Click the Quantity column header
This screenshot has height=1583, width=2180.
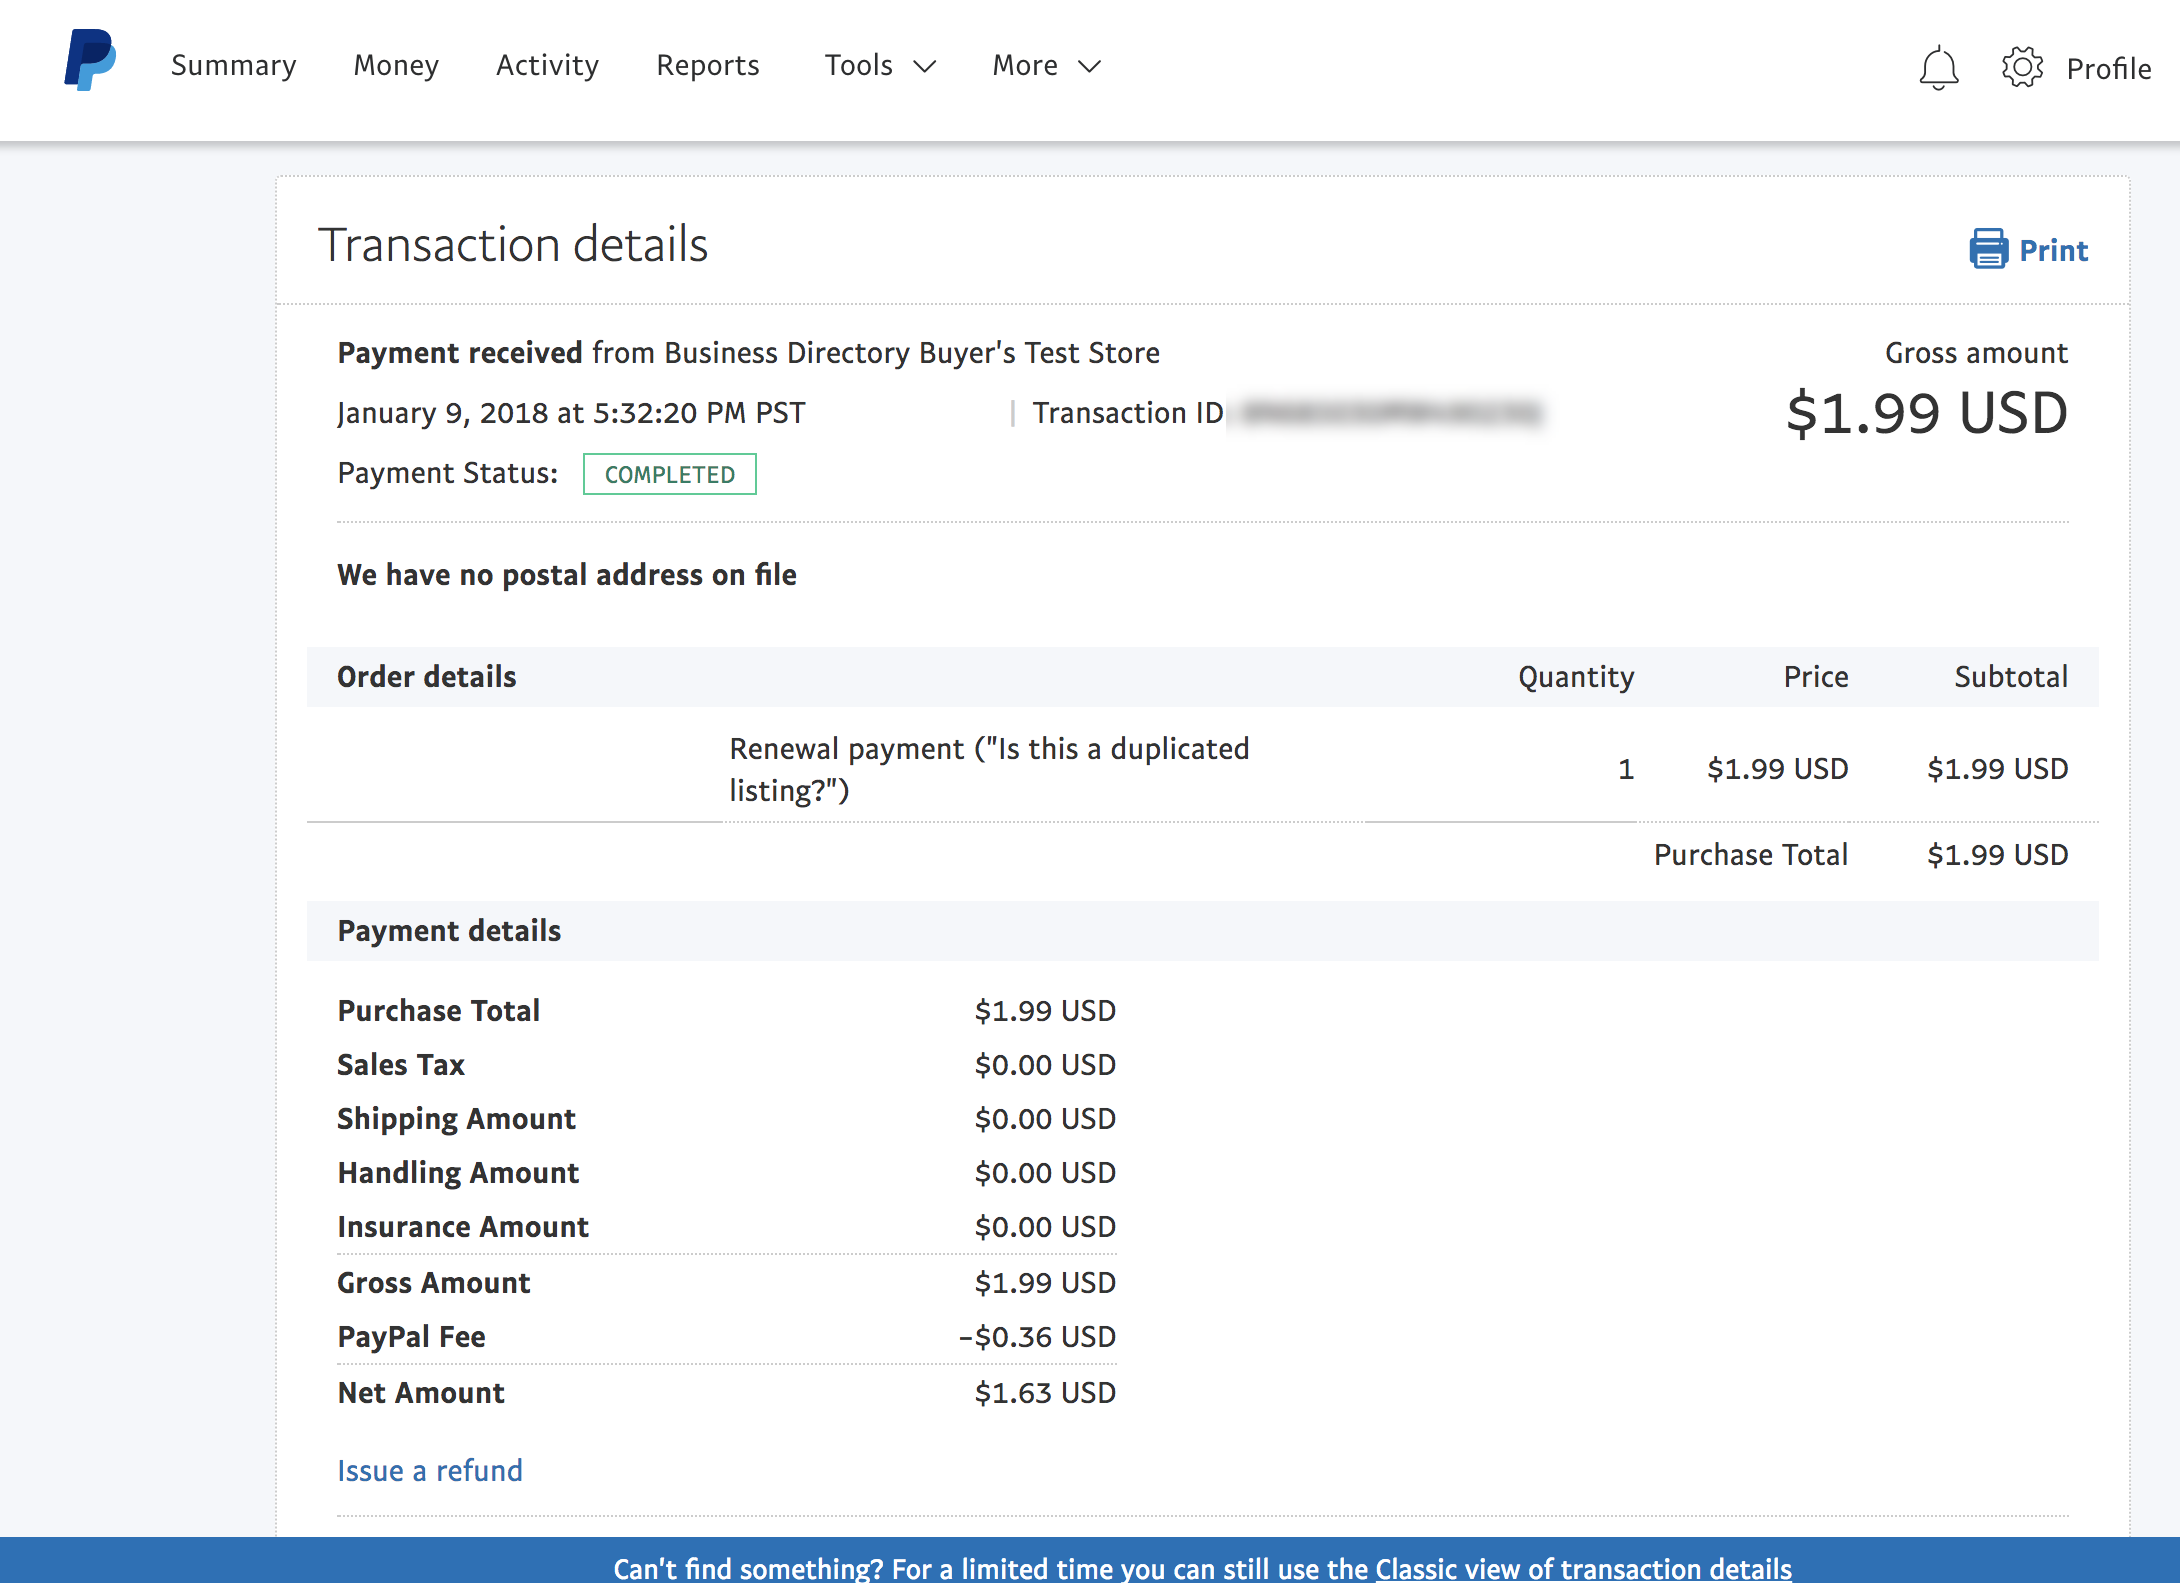pyautogui.click(x=1576, y=677)
